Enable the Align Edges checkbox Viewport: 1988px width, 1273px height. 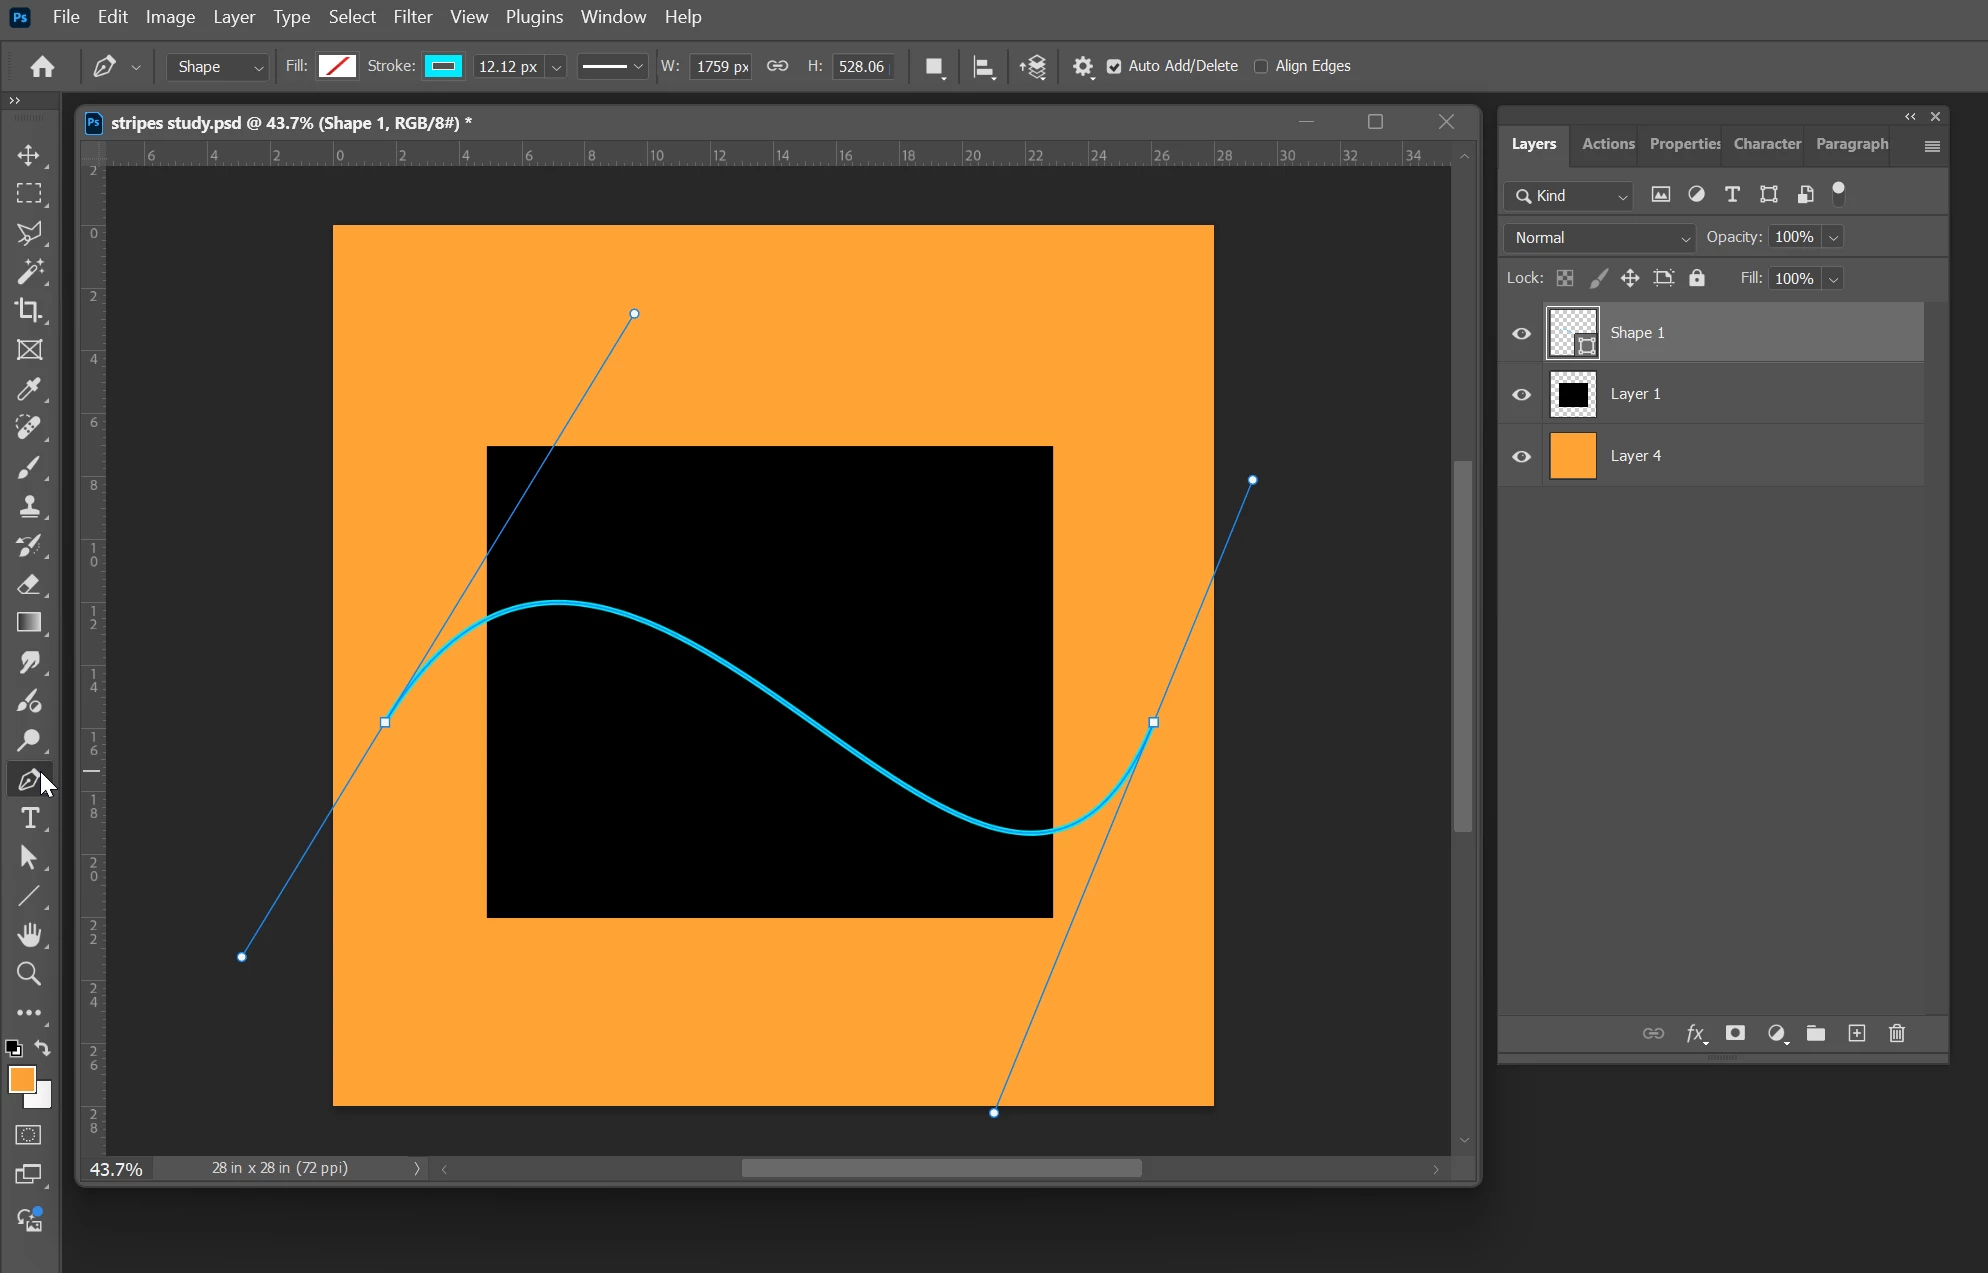pos(1261,66)
